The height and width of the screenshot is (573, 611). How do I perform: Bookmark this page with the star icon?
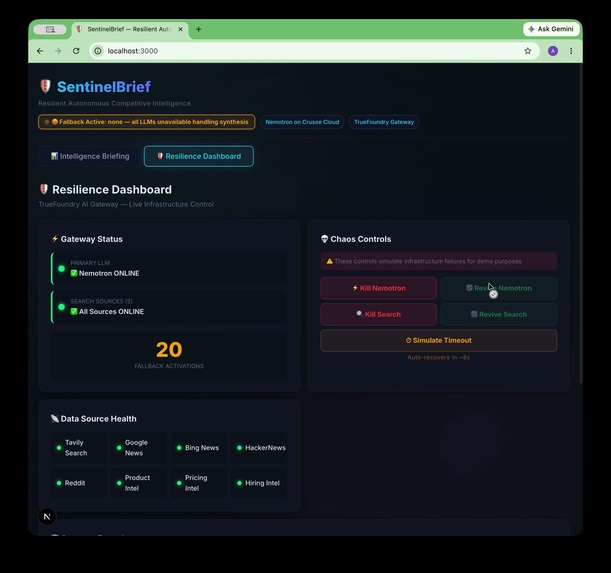pos(528,51)
